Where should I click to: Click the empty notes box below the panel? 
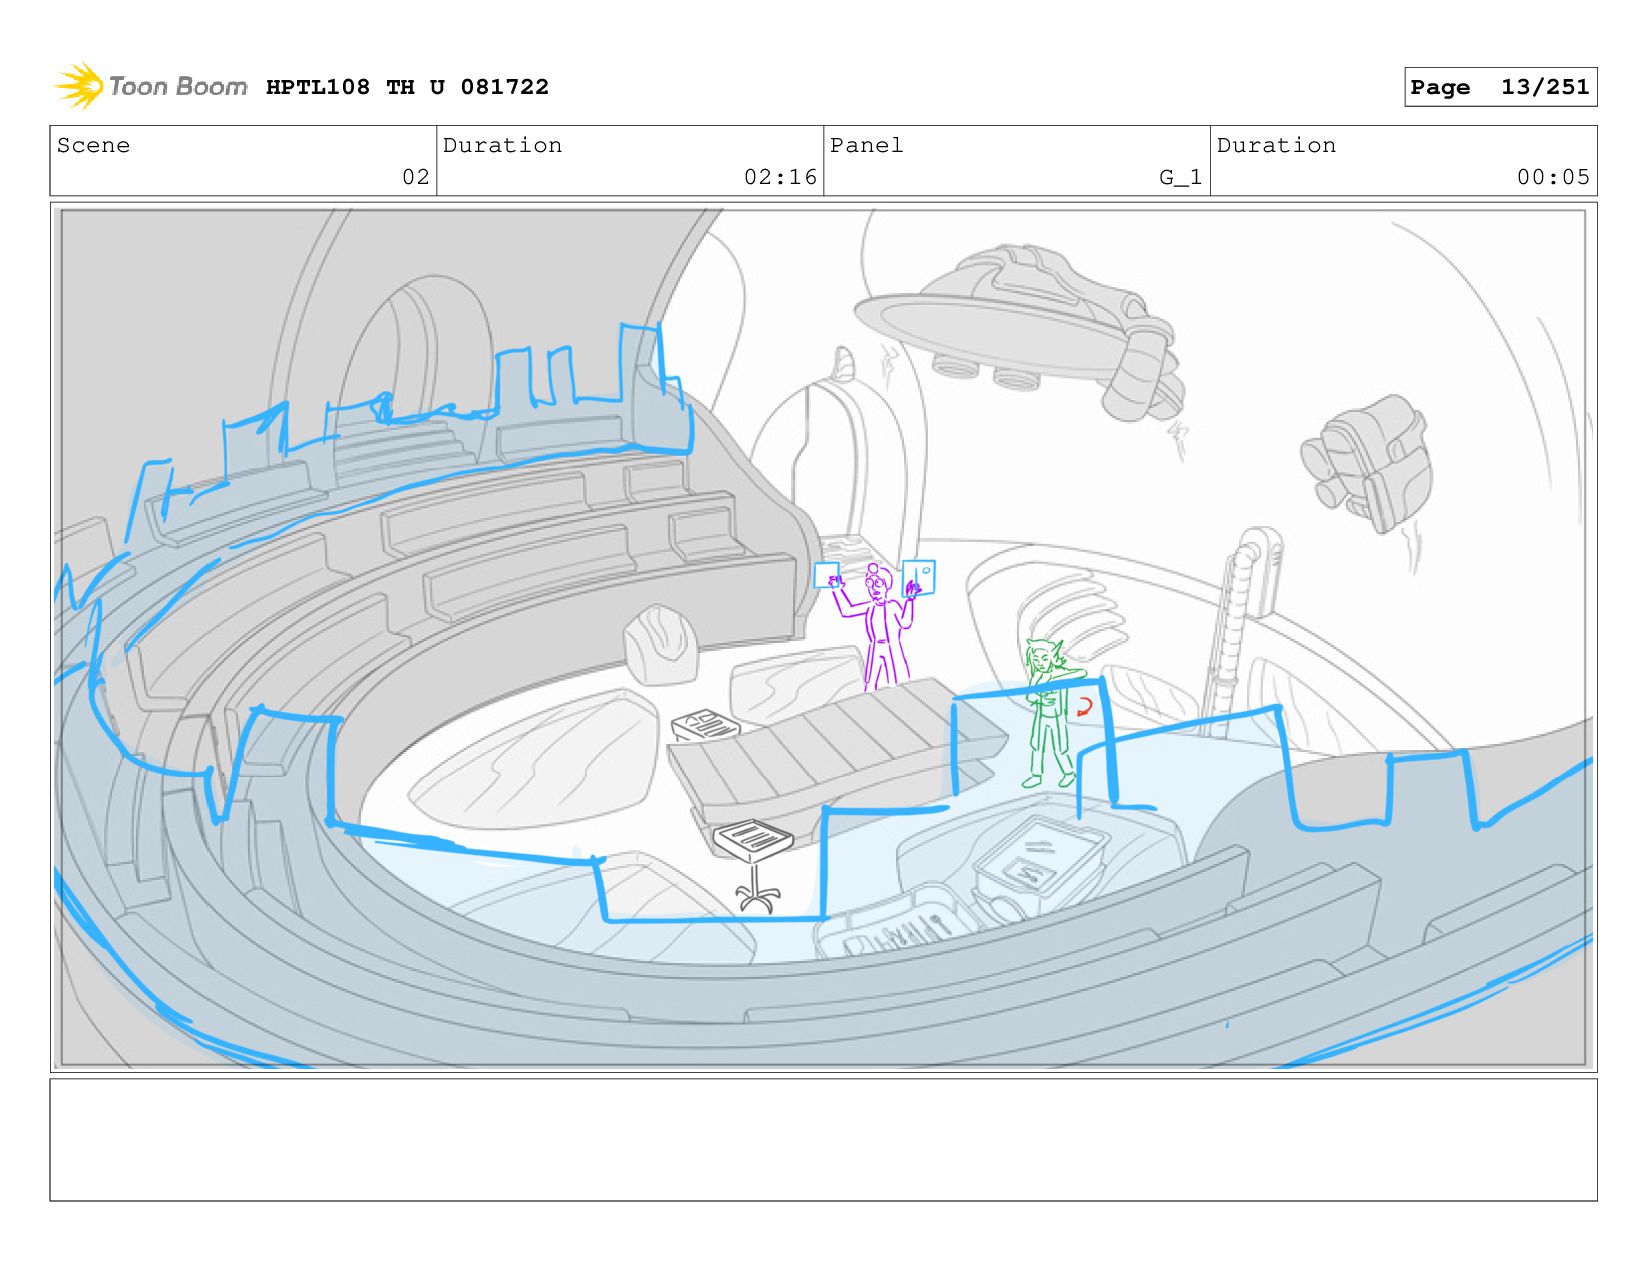click(x=823, y=1140)
